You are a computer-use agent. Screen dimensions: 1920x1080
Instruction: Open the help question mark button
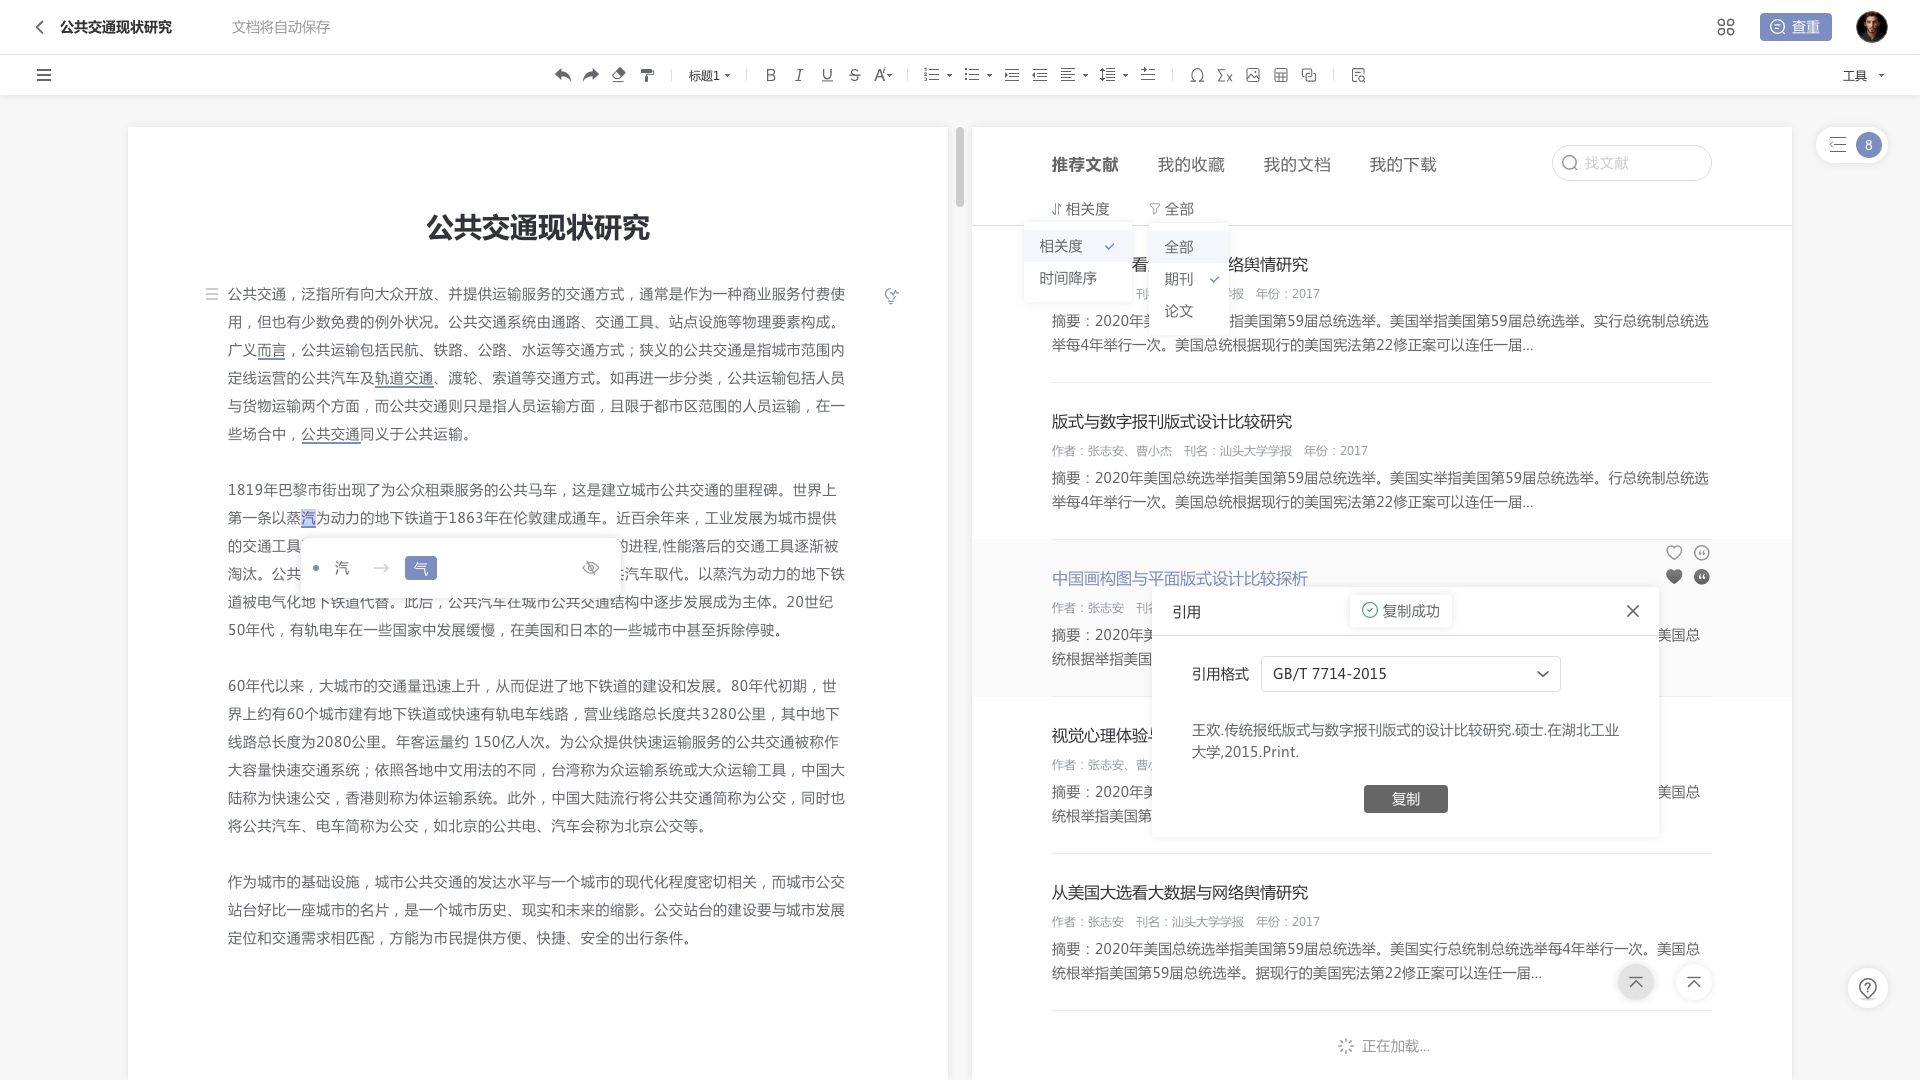click(x=1867, y=988)
